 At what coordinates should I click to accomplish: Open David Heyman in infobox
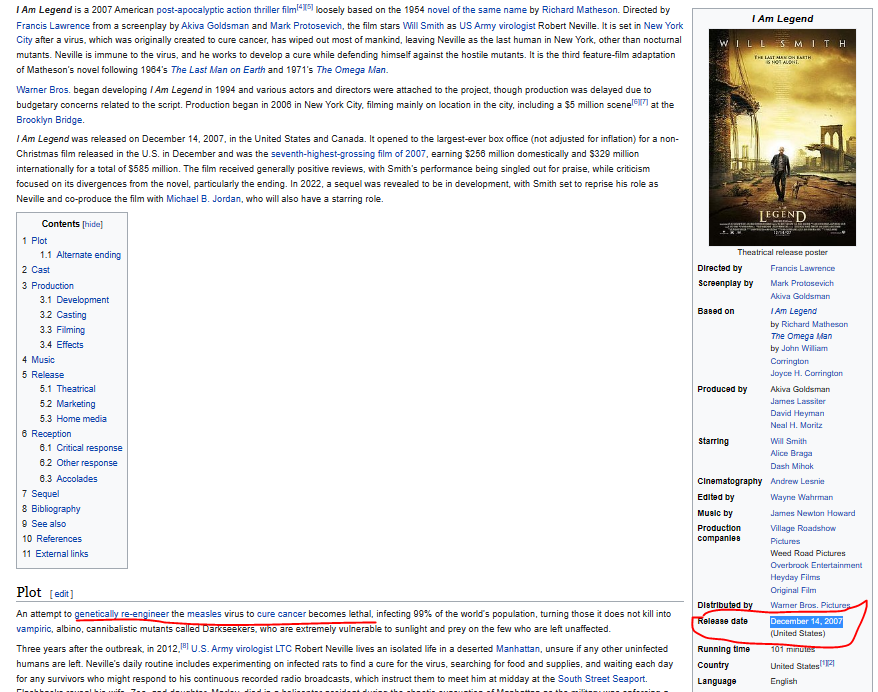click(797, 413)
